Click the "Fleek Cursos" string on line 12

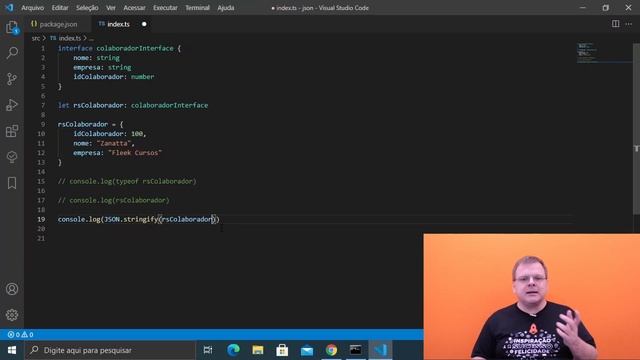135,153
